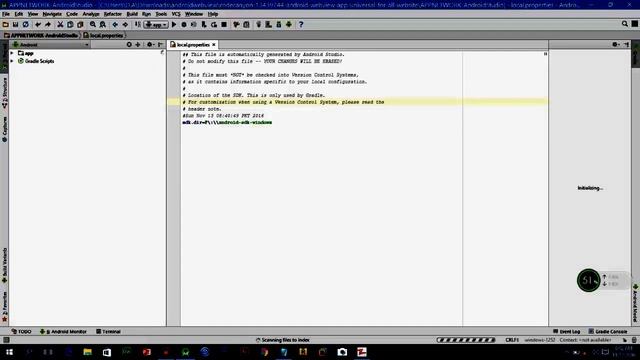
Task: Click the Replace icon in toolbar
Action: (103, 24)
